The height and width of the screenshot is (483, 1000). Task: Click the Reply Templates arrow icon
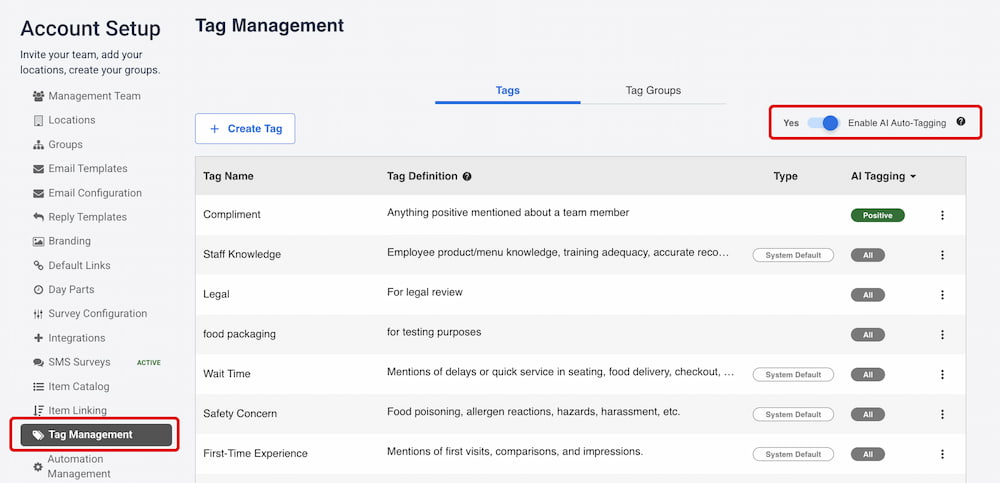tap(38, 217)
